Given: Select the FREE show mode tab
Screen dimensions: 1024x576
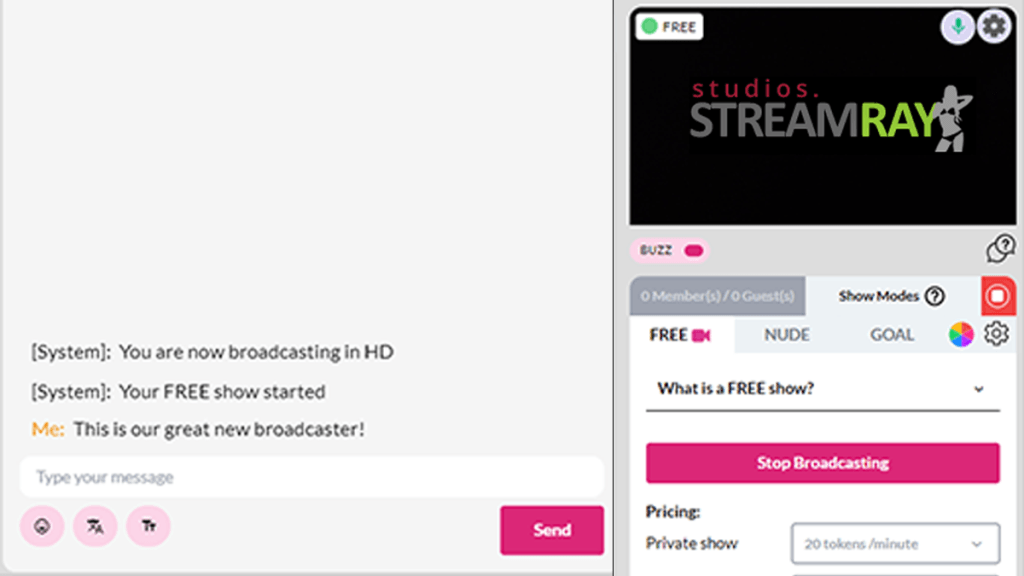Looking at the screenshot, I should (681, 335).
